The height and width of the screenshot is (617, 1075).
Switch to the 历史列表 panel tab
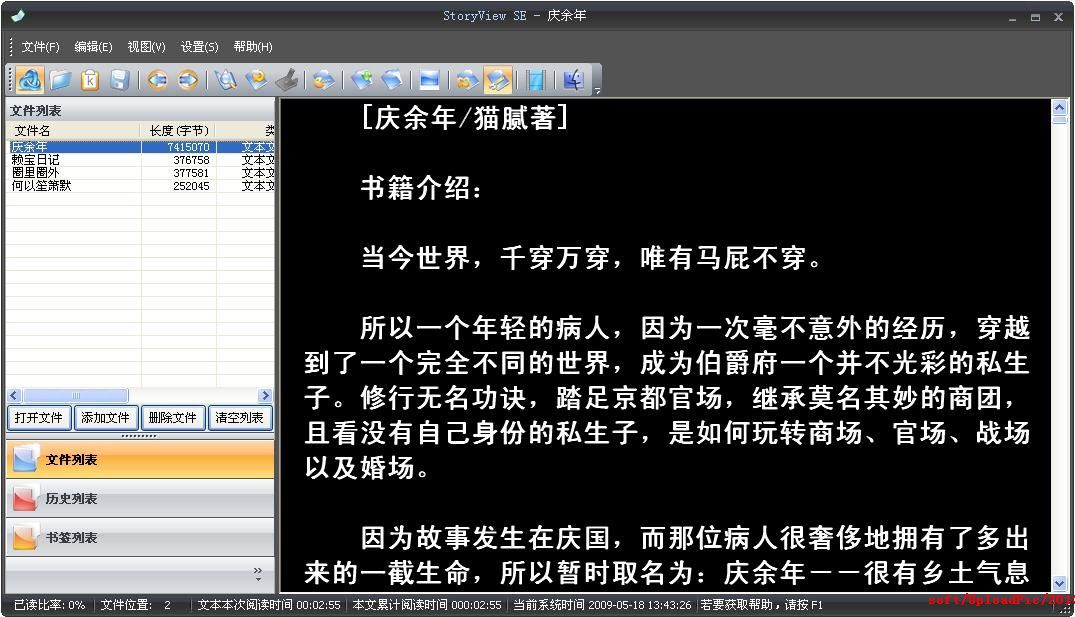click(x=140, y=498)
